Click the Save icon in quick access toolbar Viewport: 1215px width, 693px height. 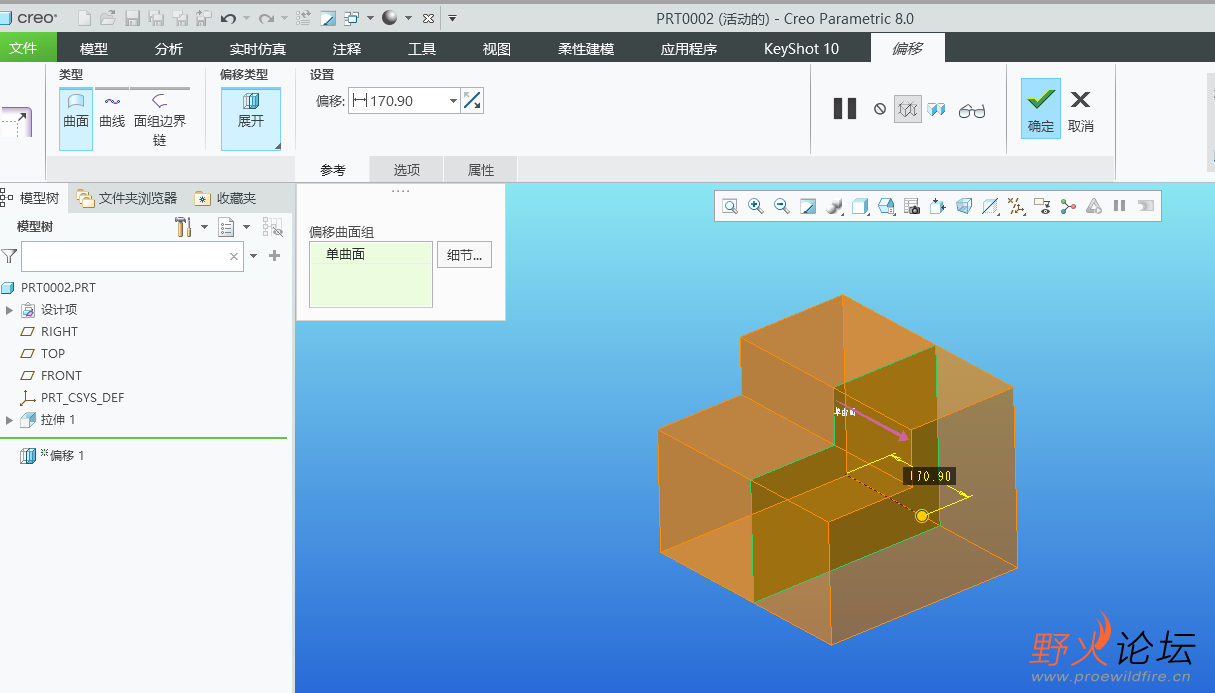132,18
